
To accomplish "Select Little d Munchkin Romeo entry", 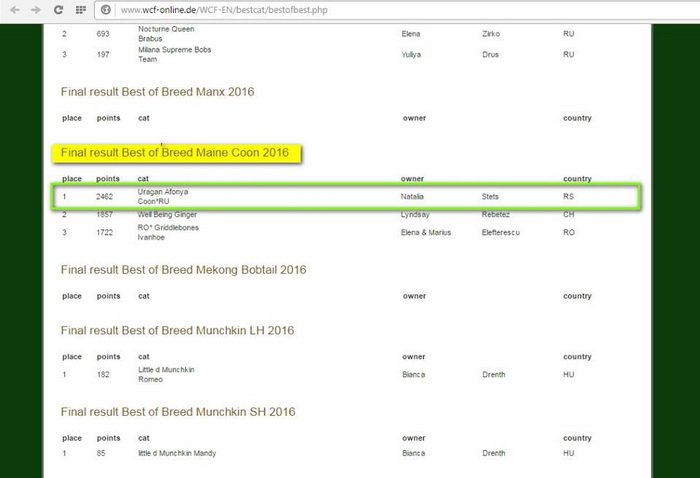I will tap(166, 375).
